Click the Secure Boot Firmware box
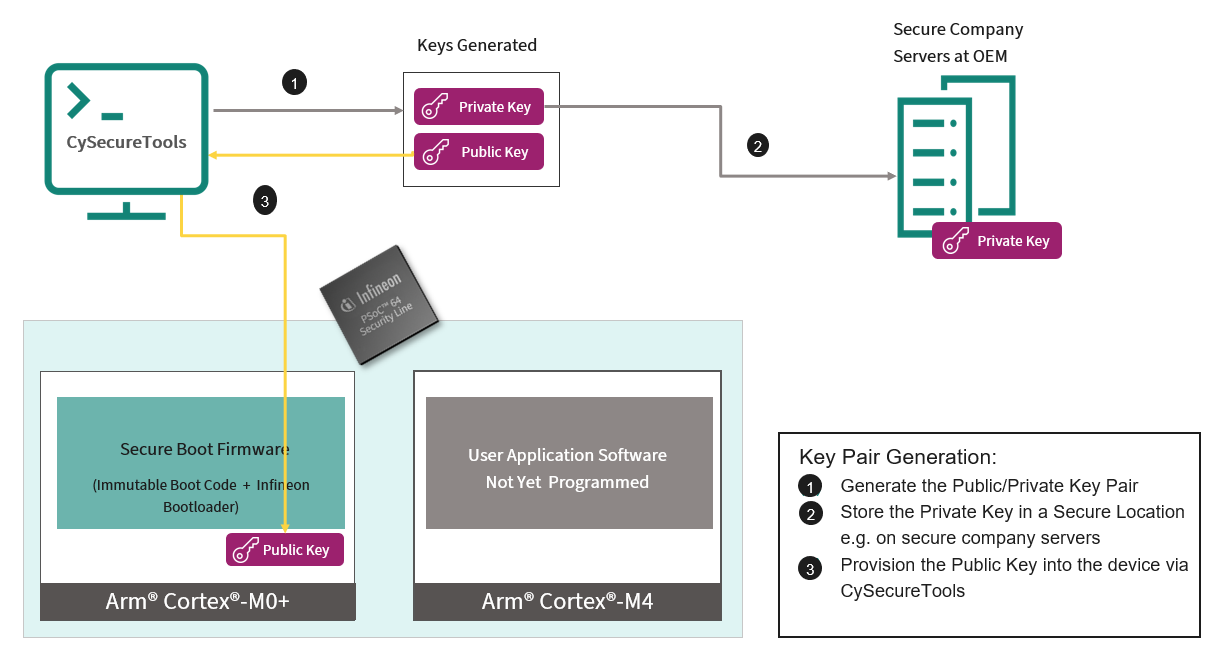The width and height of the screenshot is (1224, 656). coord(201,463)
